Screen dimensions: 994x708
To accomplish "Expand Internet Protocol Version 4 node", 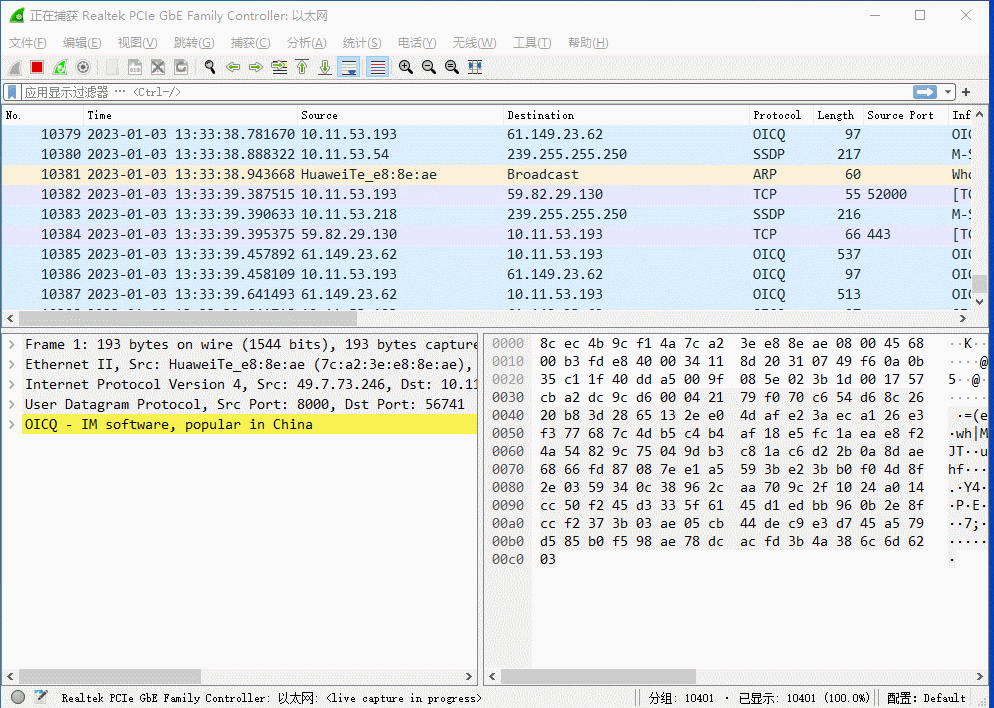I will click(x=11, y=384).
